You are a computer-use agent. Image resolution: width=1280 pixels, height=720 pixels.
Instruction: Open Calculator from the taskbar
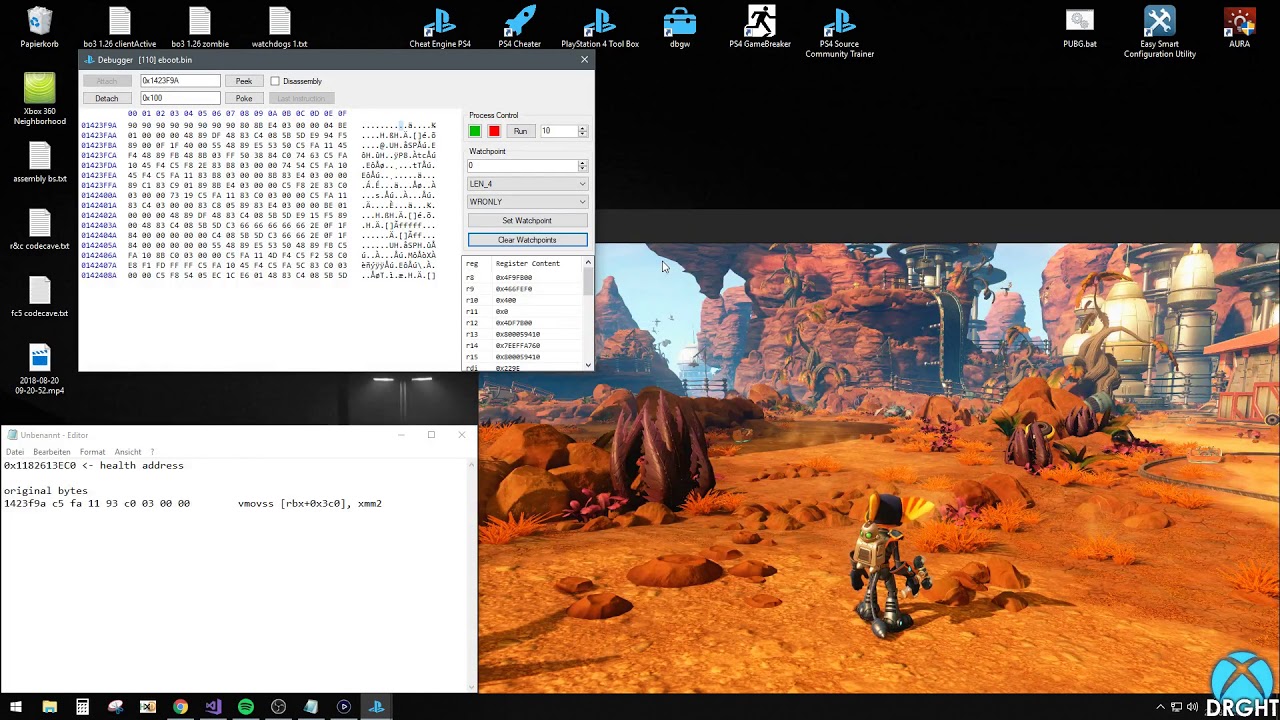82,707
